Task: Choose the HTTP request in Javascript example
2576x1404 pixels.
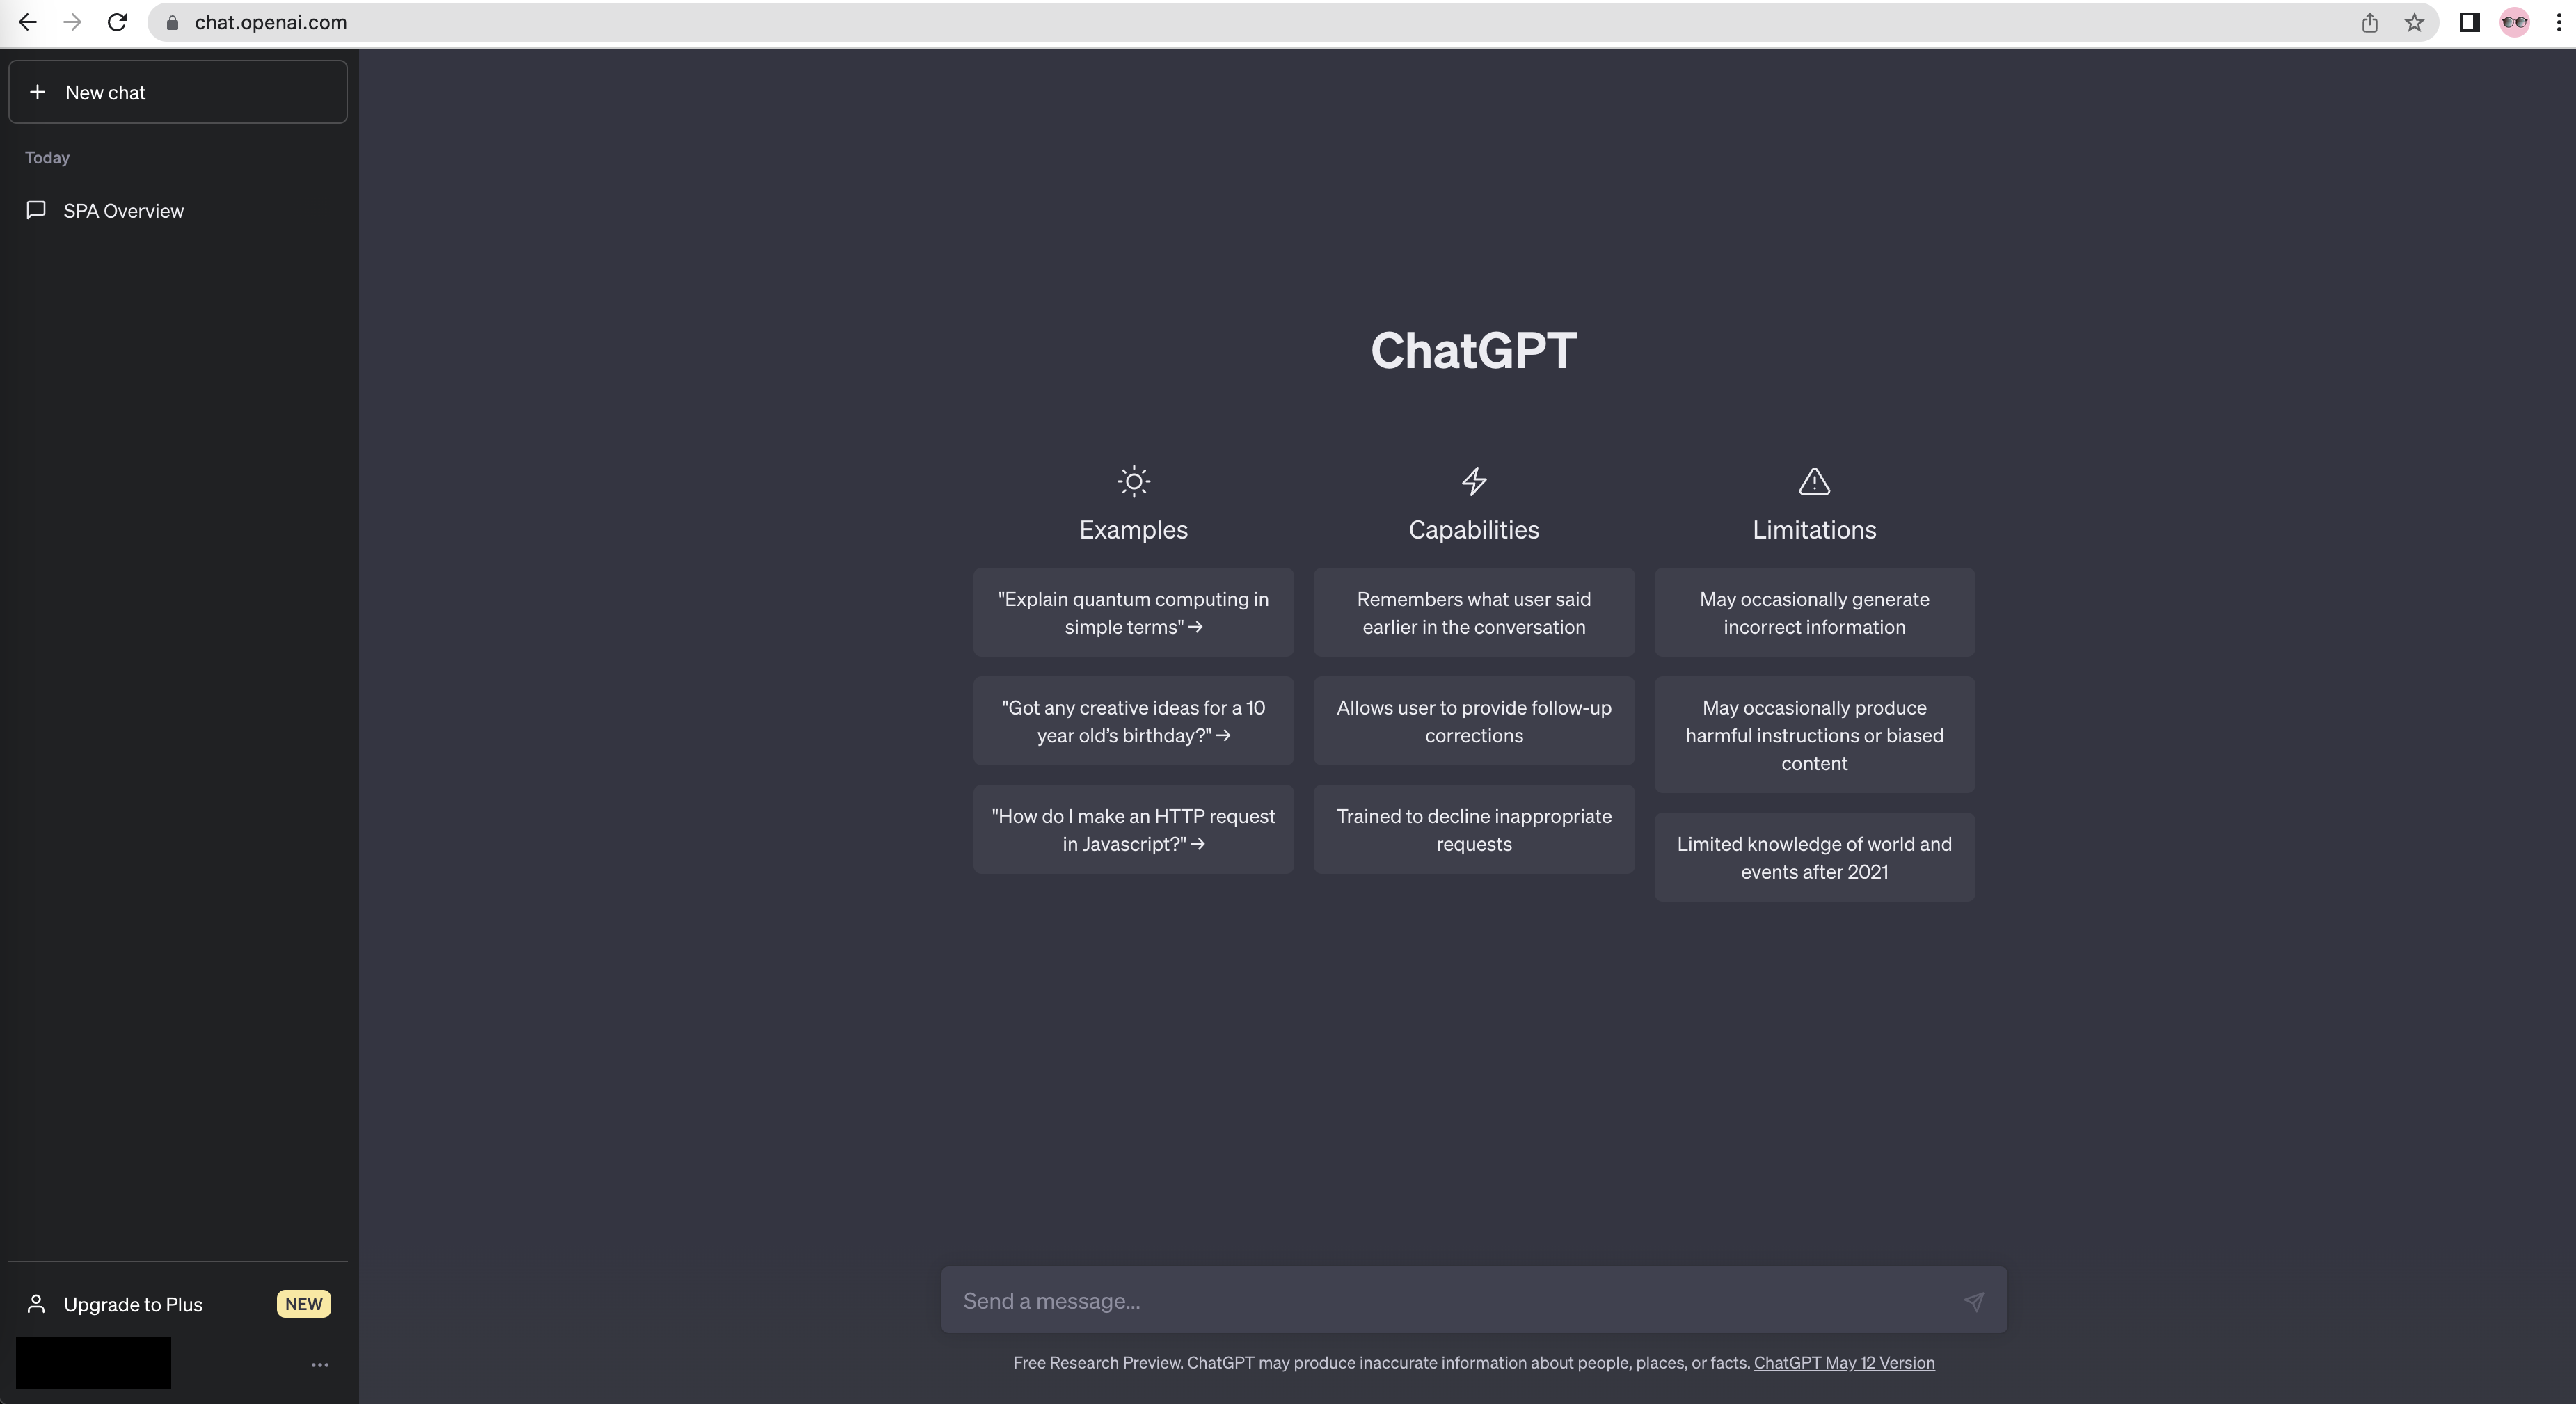Action: pos(1133,830)
